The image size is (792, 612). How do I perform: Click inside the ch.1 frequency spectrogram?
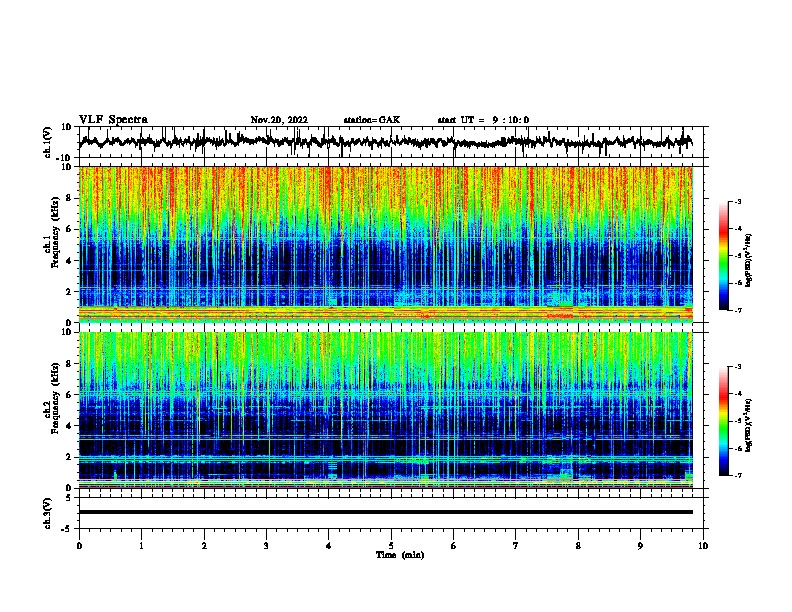tap(386, 244)
